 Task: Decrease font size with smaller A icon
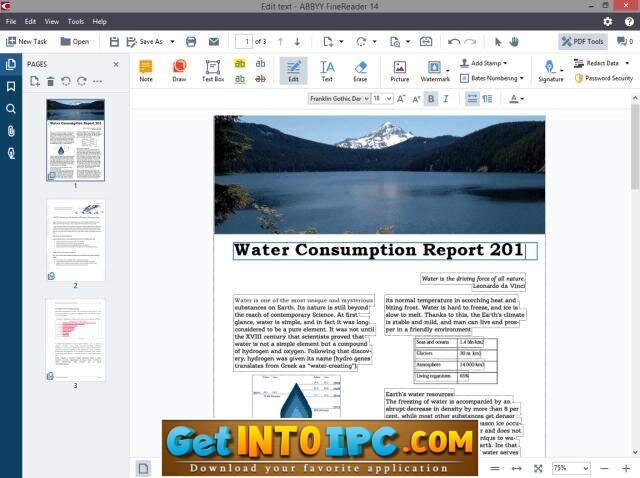(416, 99)
